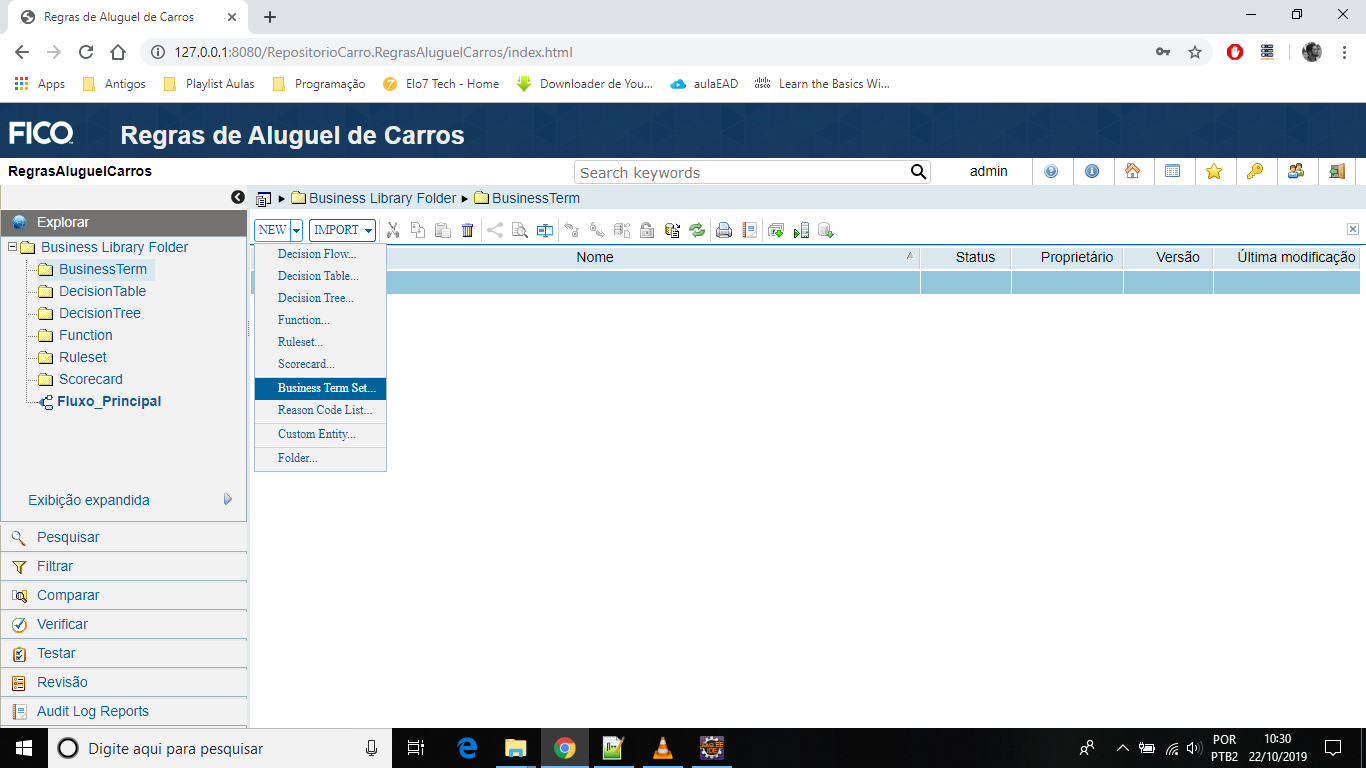This screenshot has width=1366, height=768.
Task: Open Favorites with the star icon
Action: 1214,172
